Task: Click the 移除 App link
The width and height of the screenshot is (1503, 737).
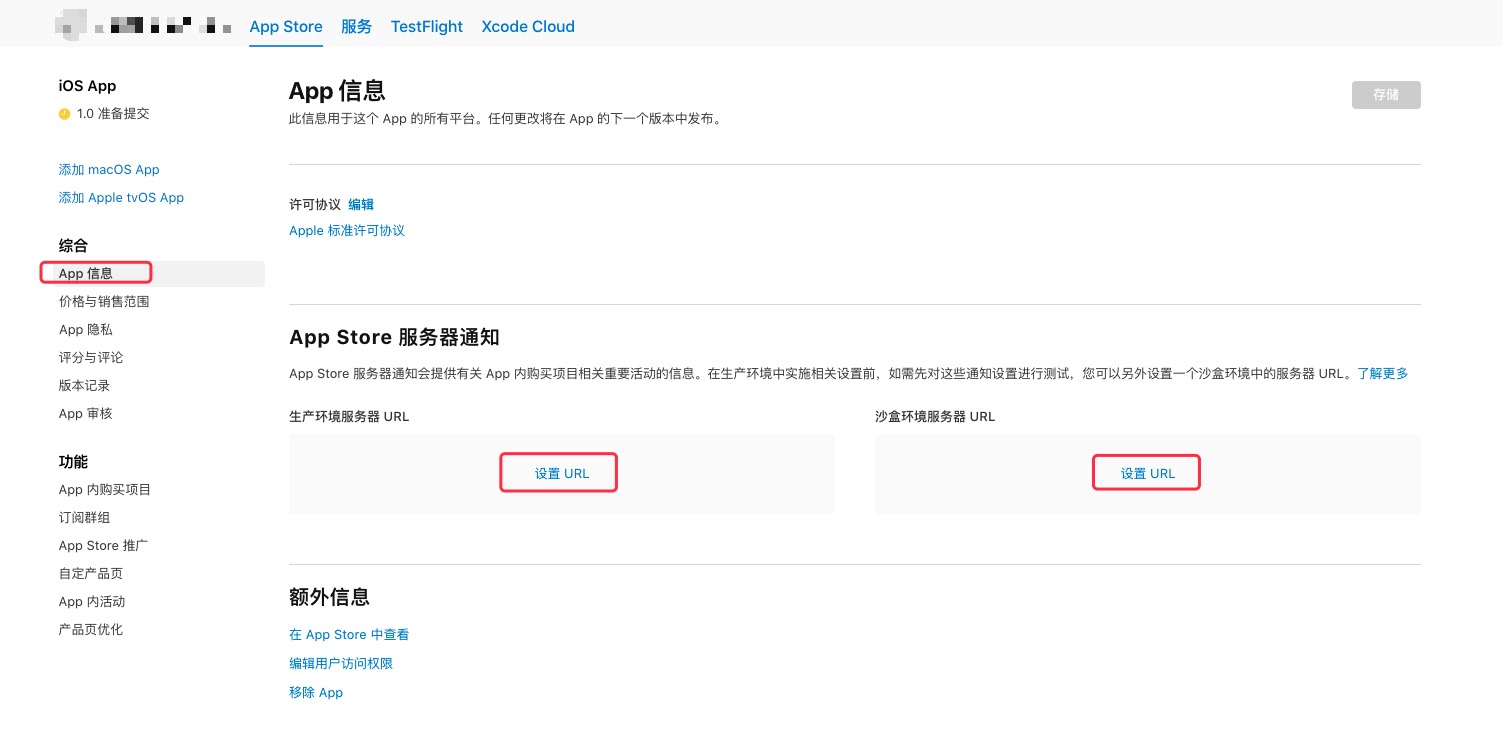Action: click(316, 693)
